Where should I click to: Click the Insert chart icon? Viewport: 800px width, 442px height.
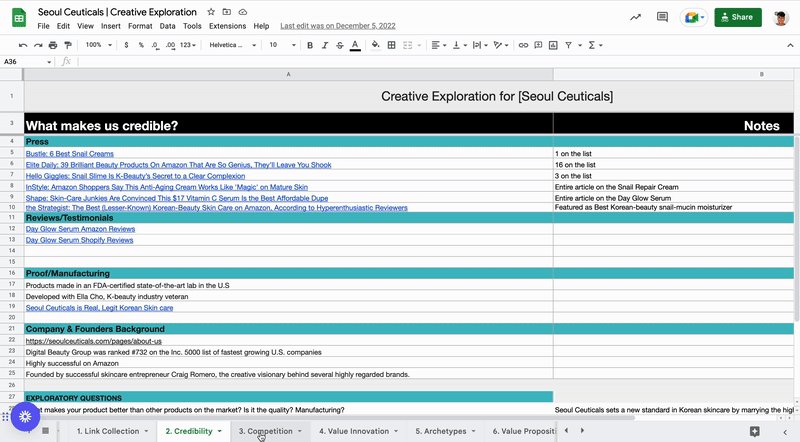point(553,45)
